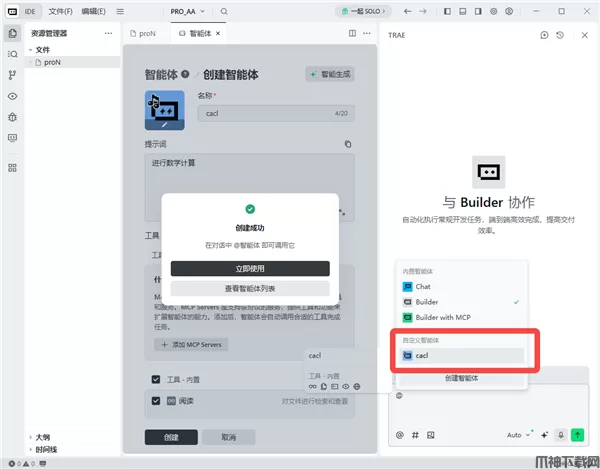This screenshot has width=600, height=469.
Task: Close the 智能体 tab
Action: coord(218,33)
